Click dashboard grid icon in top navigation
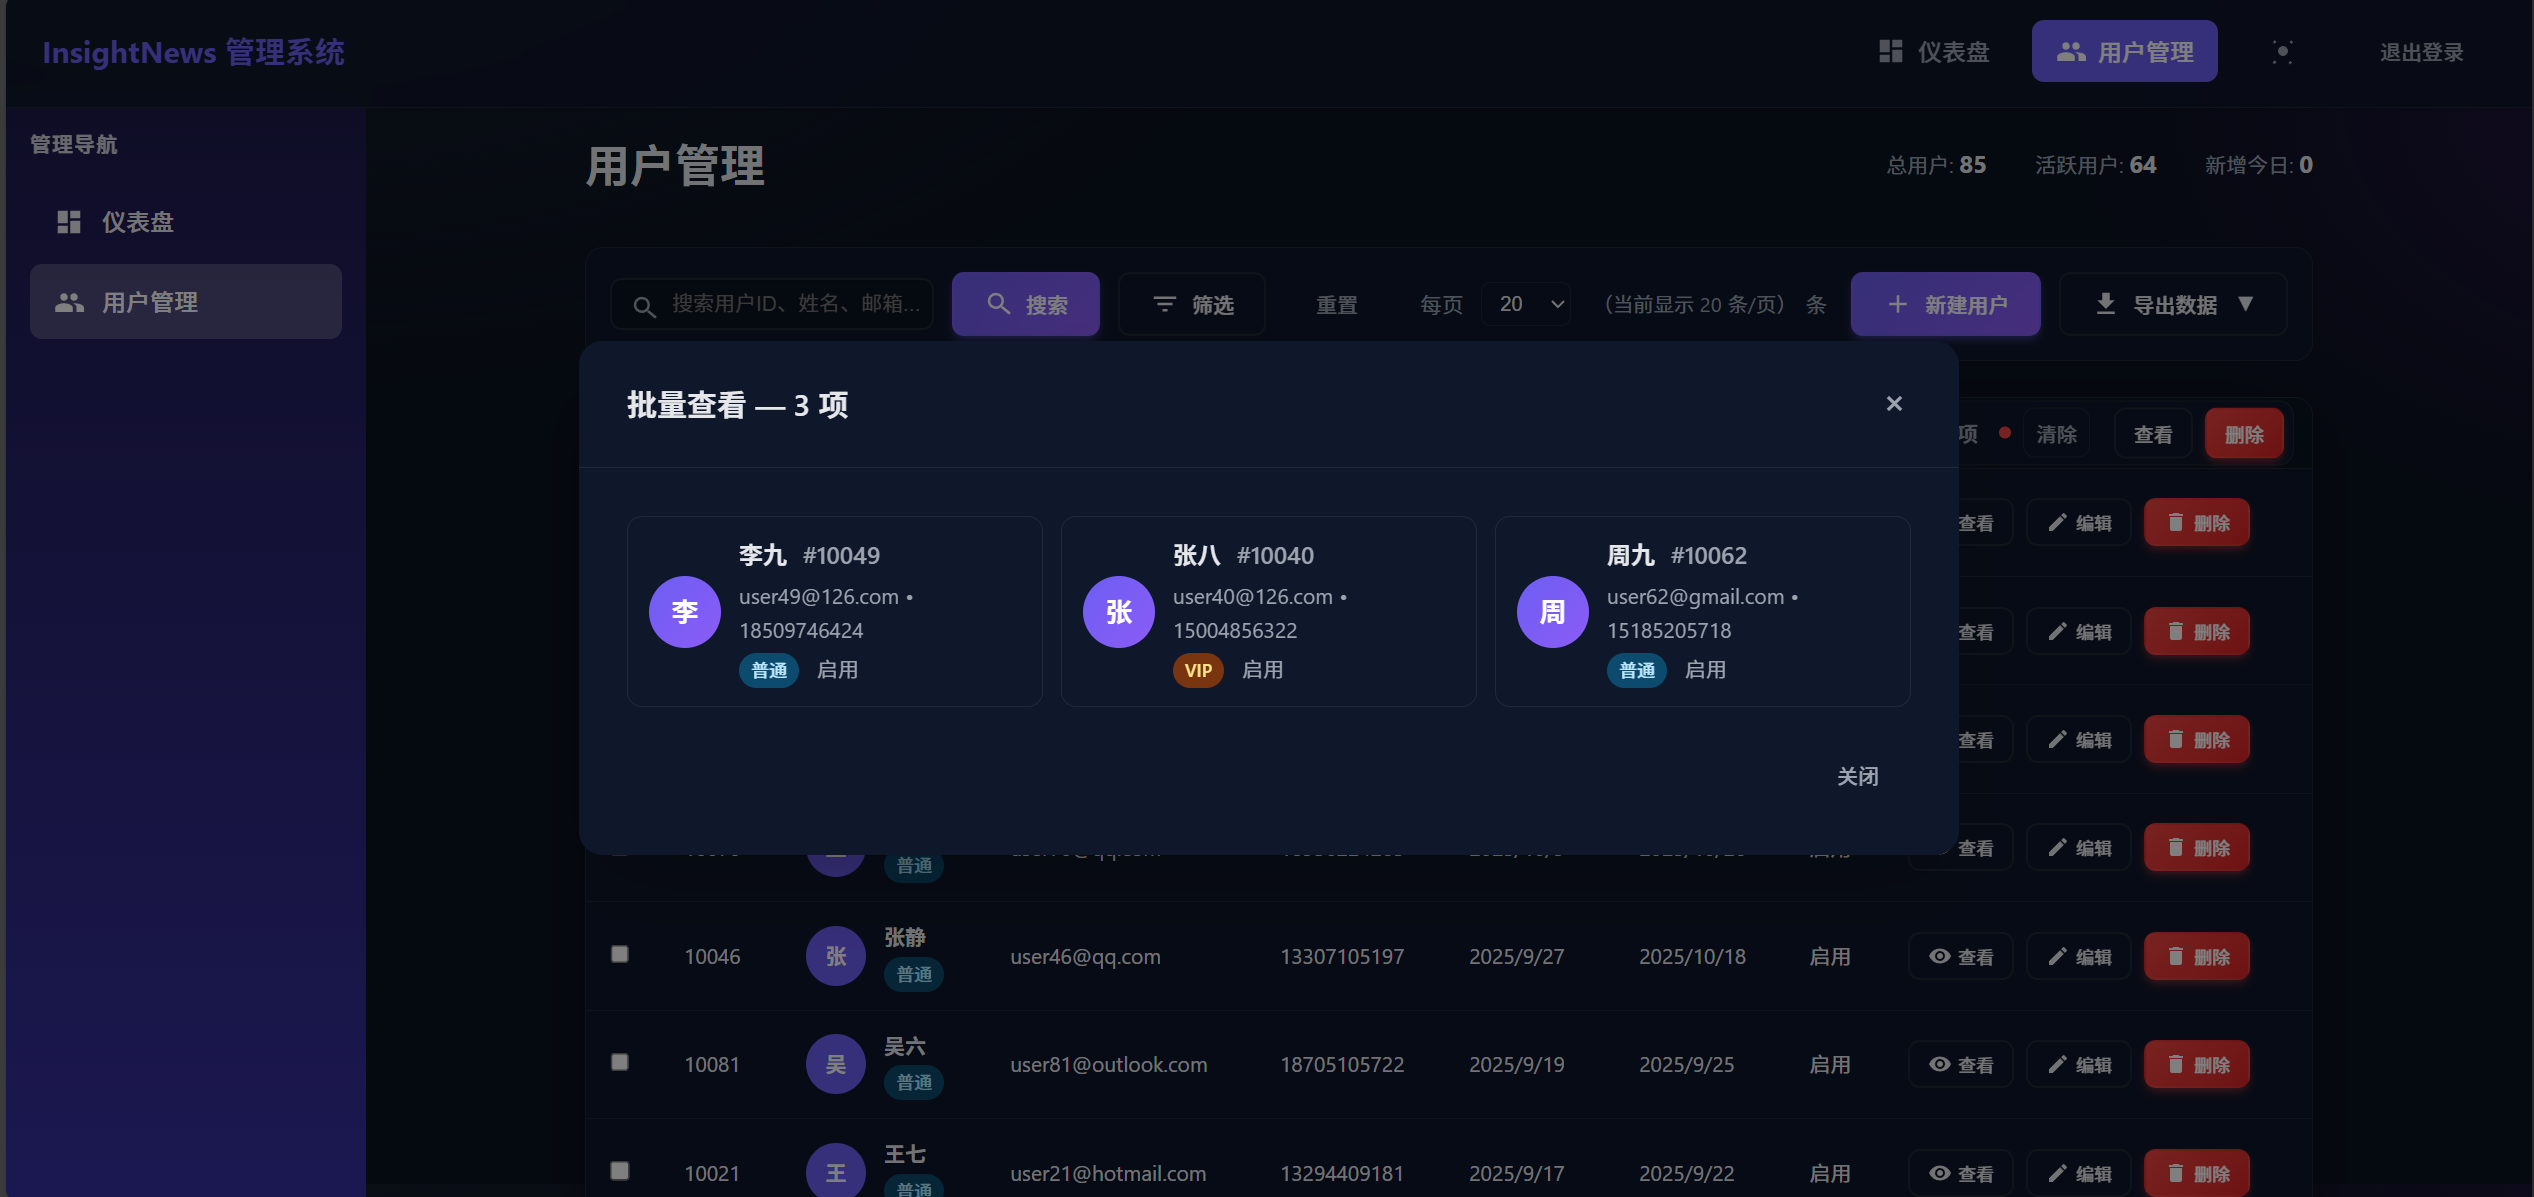This screenshot has width=2534, height=1197. 1890,52
